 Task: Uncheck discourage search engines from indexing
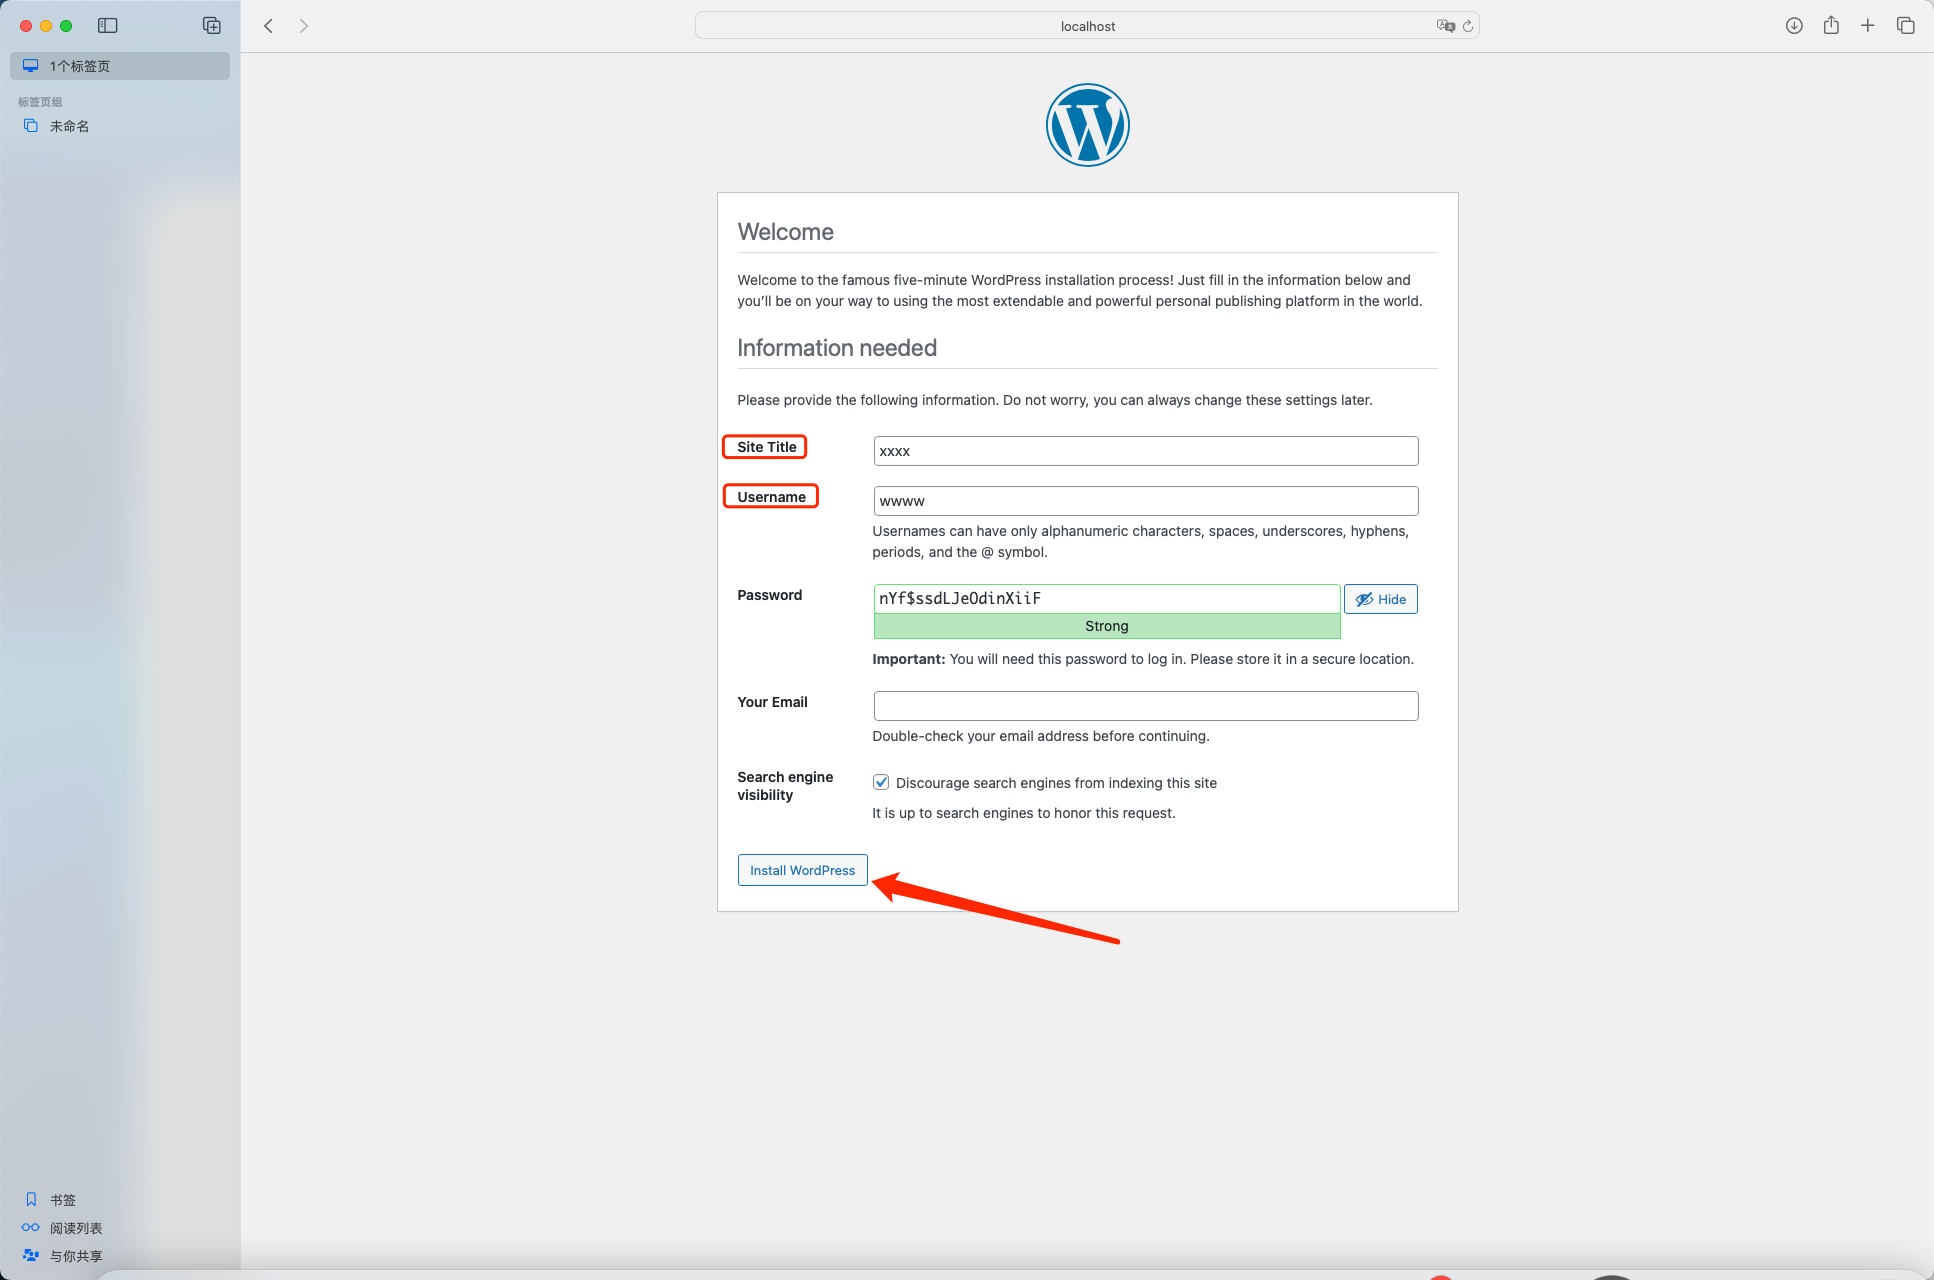[881, 782]
